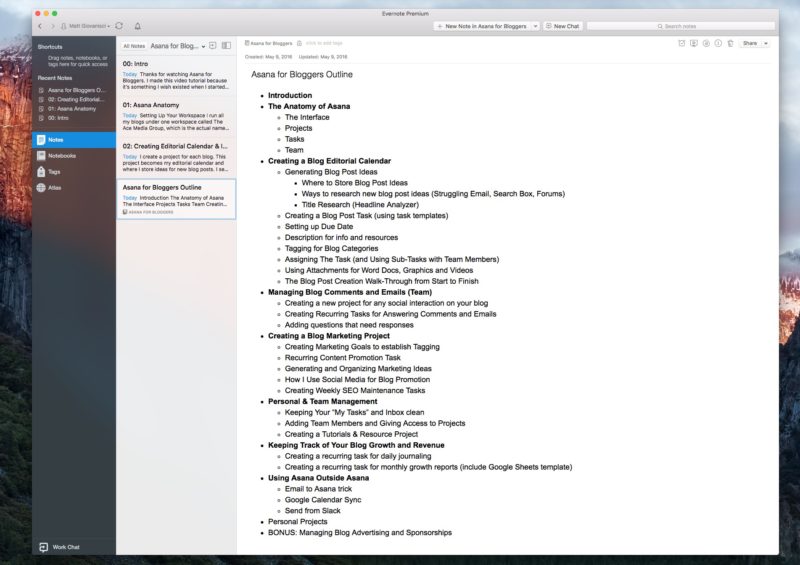800x565 pixels.
Task: Click the note title Asana for Bloggers Outline
Action: coord(302,75)
